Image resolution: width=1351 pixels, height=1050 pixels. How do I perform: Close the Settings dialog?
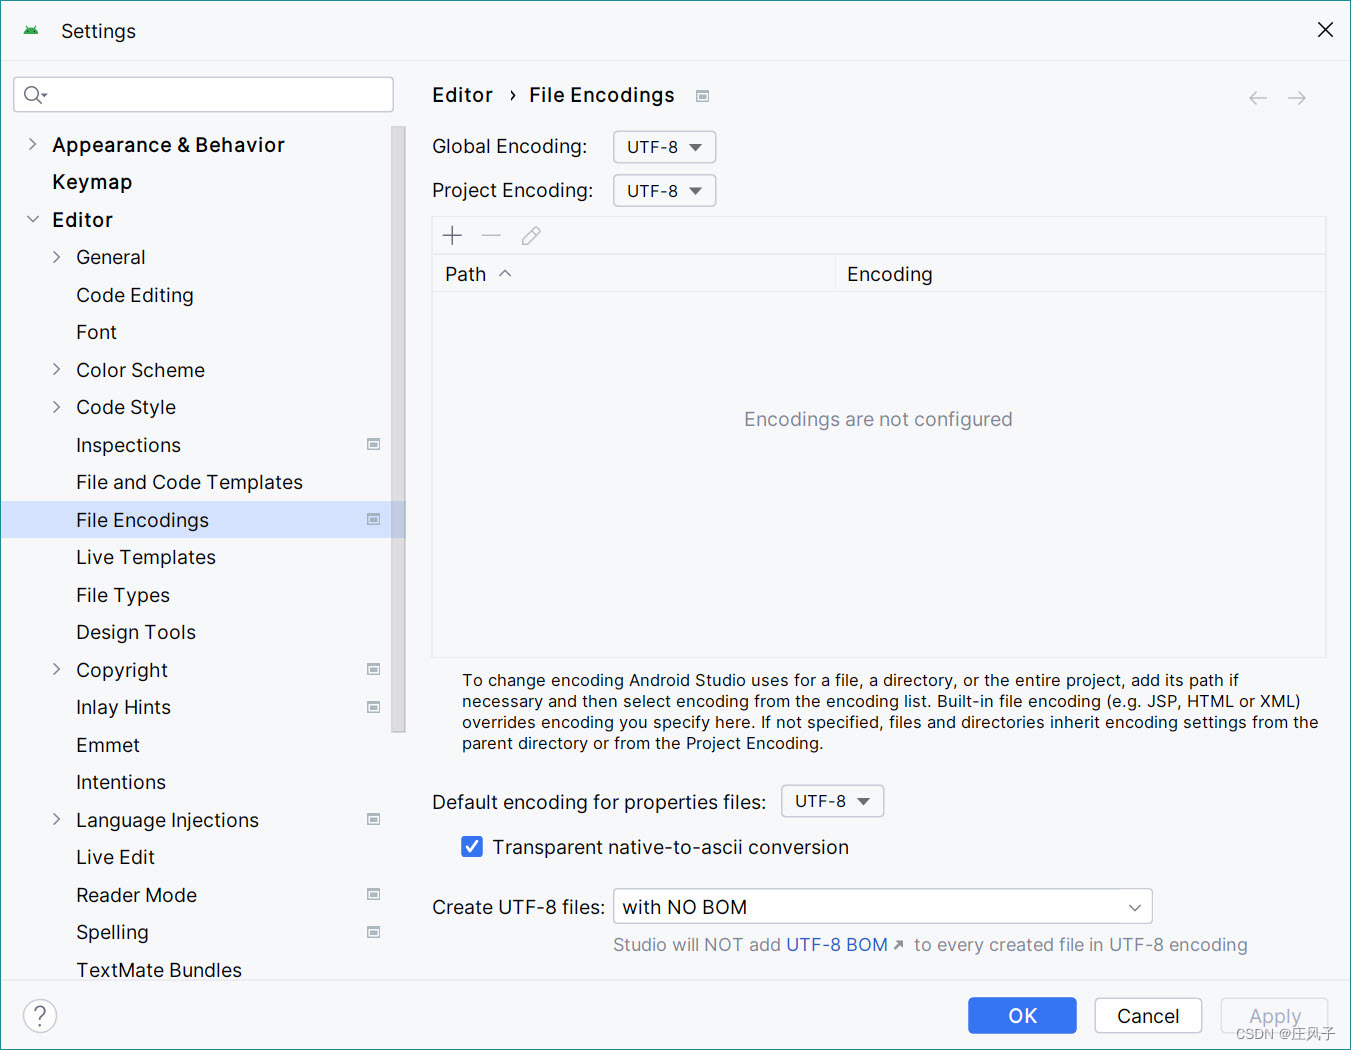(1325, 30)
